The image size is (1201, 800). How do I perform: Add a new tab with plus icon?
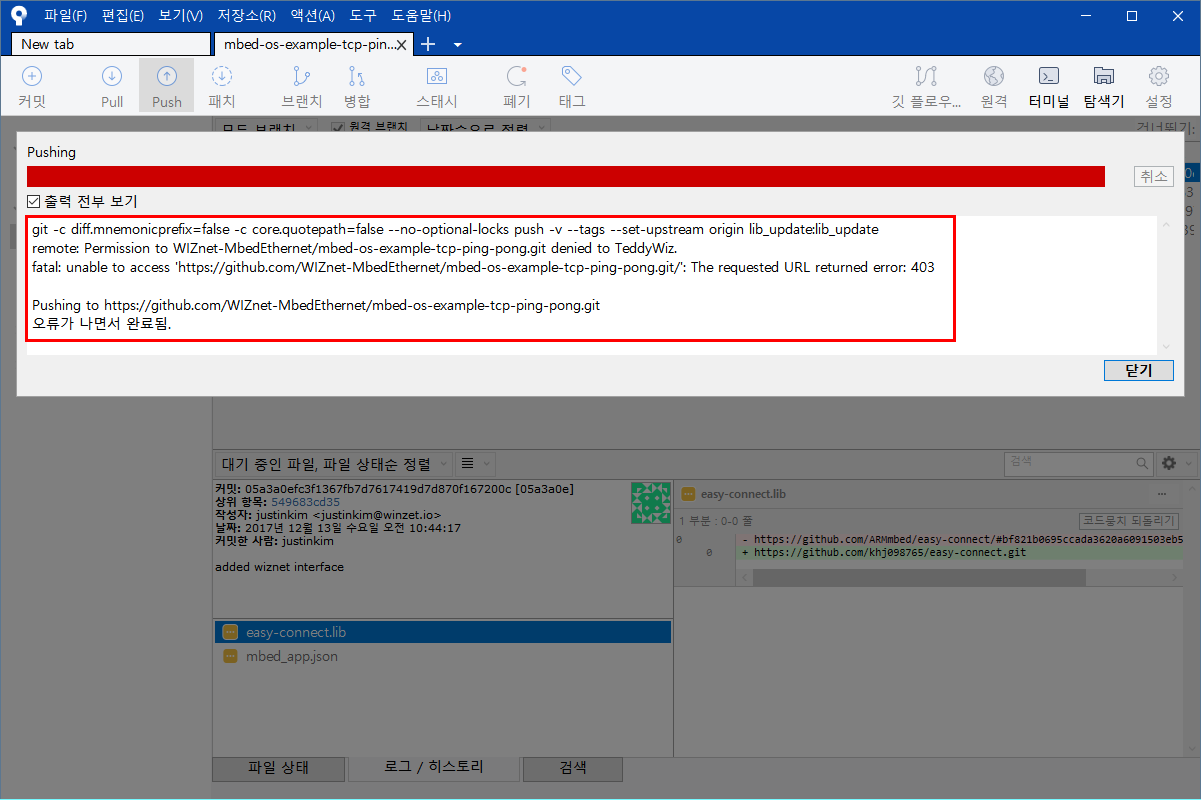428,44
